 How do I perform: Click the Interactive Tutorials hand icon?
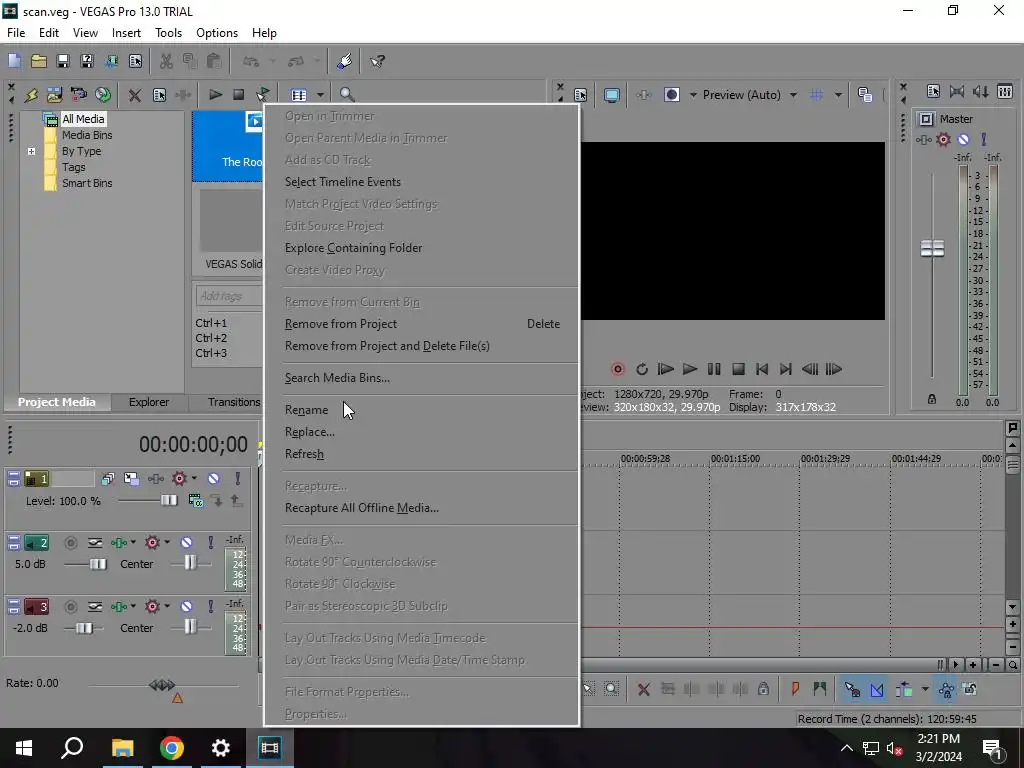[345, 61]
